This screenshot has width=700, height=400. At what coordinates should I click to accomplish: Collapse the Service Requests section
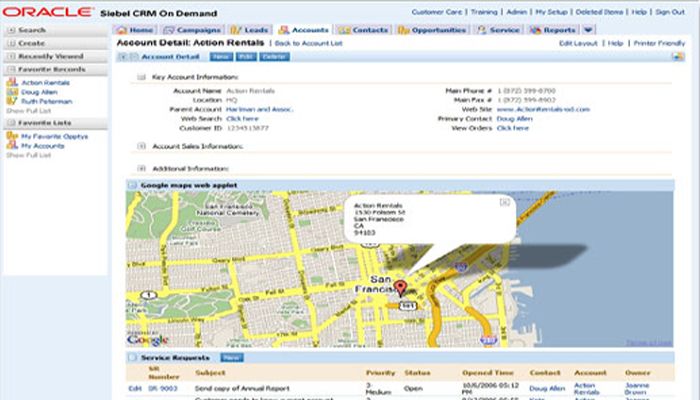click(x=132, y=357)
